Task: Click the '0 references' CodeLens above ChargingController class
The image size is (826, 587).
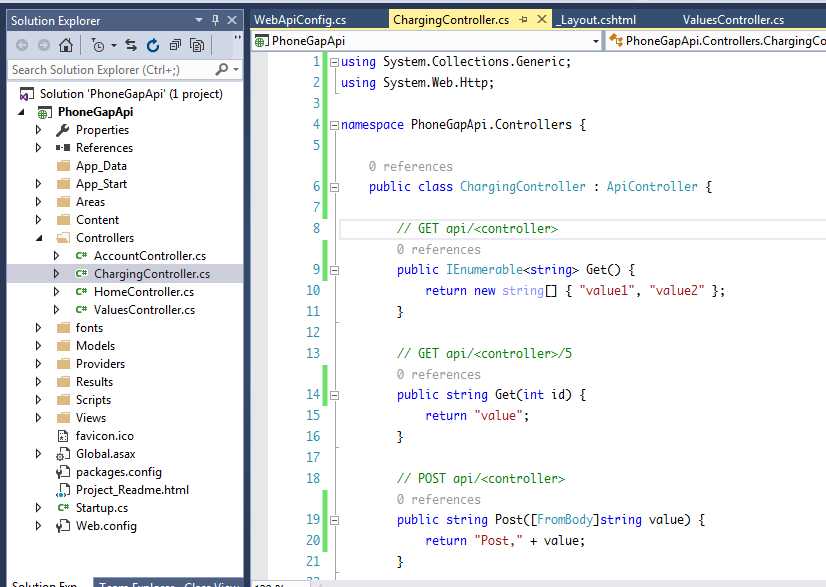Action: pos(410,167)
